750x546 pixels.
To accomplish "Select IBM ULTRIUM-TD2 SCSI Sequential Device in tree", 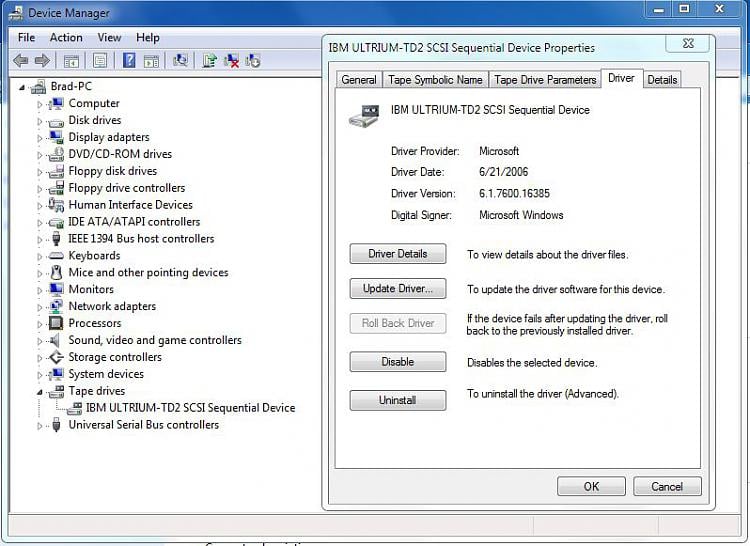I will click(190, 408).
